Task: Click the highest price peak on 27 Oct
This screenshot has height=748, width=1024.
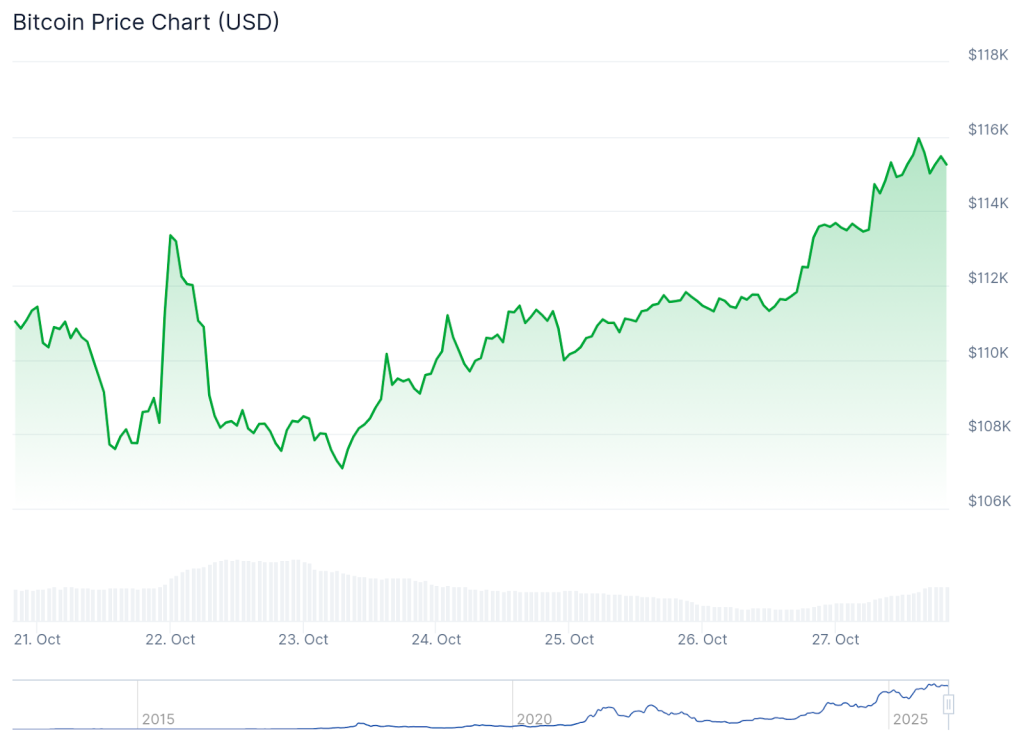Action: (x=919, y=138)
